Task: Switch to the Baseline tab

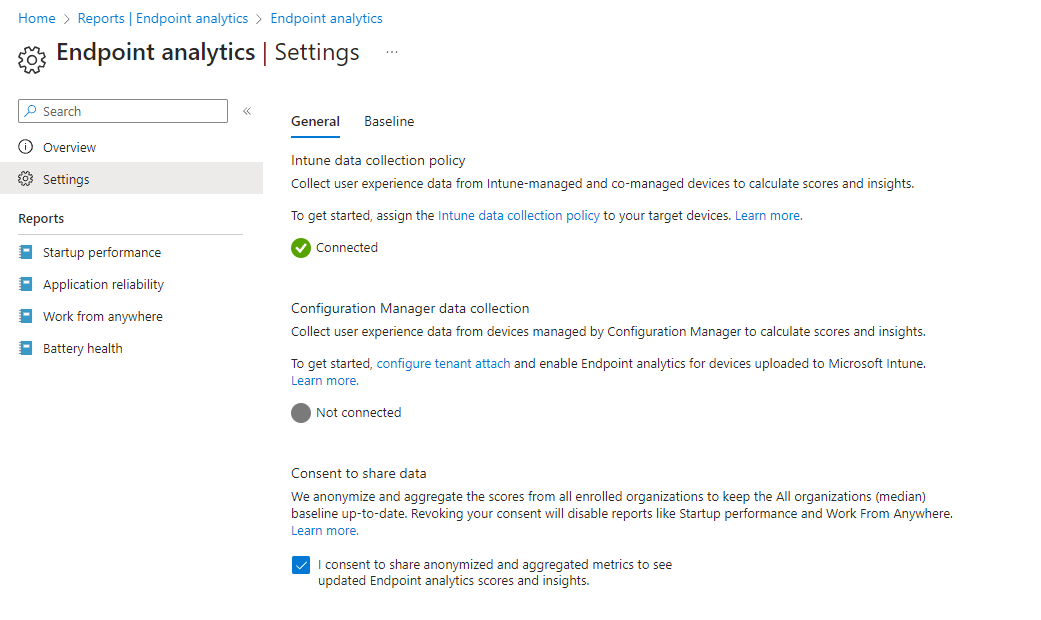Action: 389,122
